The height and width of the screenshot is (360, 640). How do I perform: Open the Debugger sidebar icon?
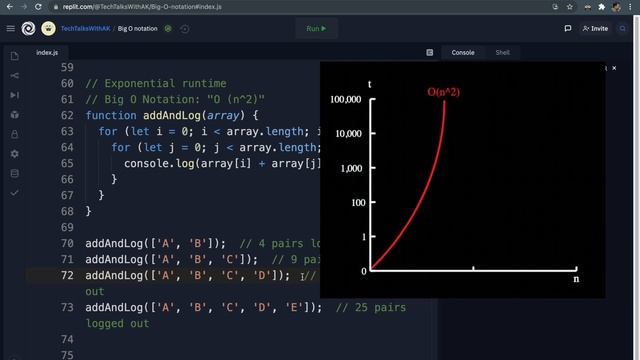click(x=15, y=95)
